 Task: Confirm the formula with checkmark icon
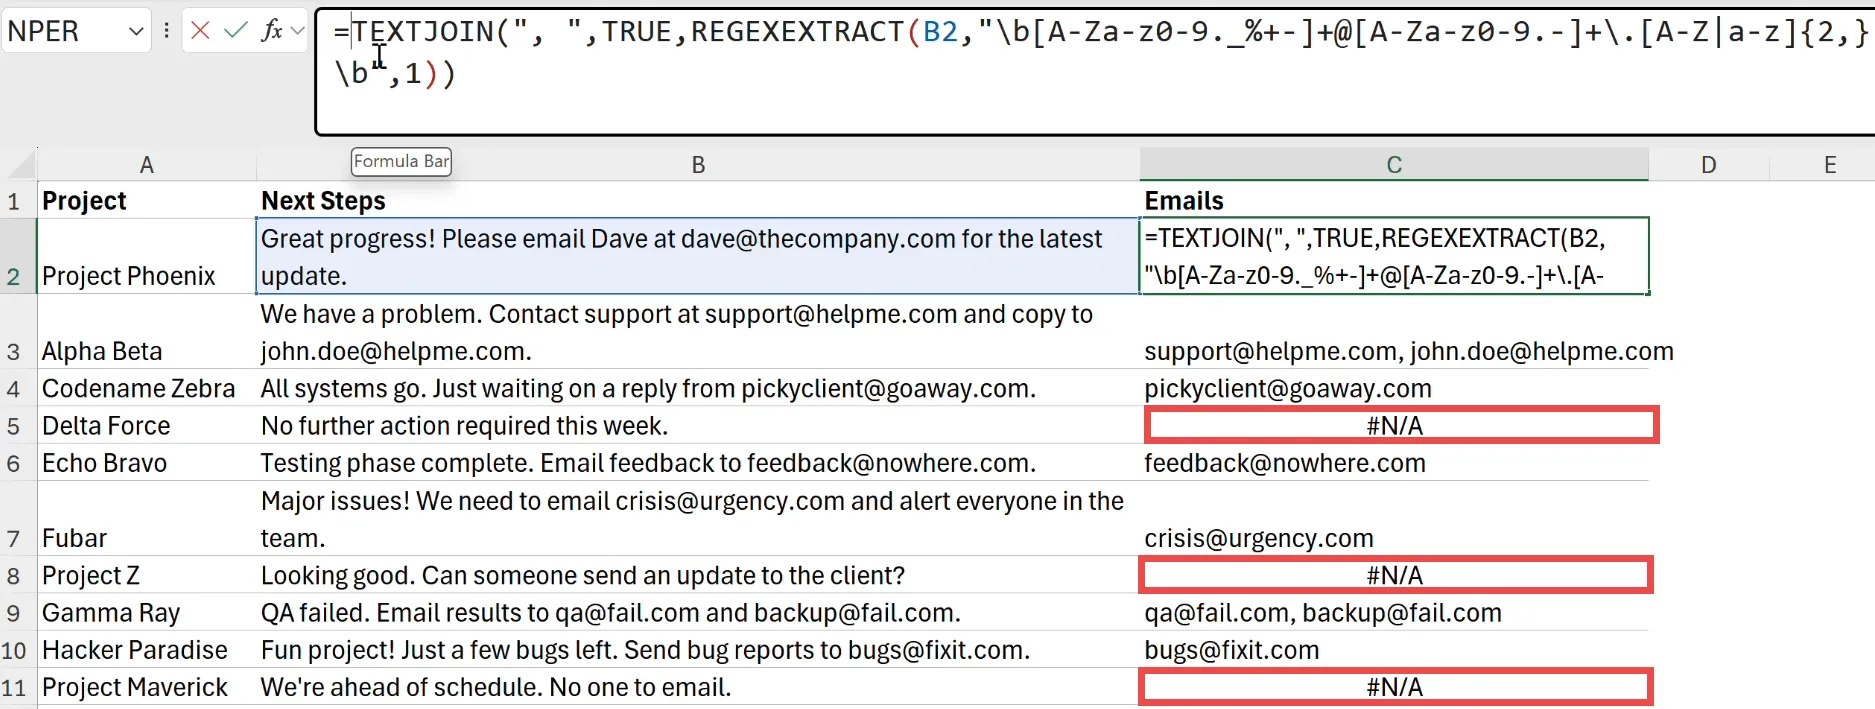pyautogui.click(x=235, y=31)
